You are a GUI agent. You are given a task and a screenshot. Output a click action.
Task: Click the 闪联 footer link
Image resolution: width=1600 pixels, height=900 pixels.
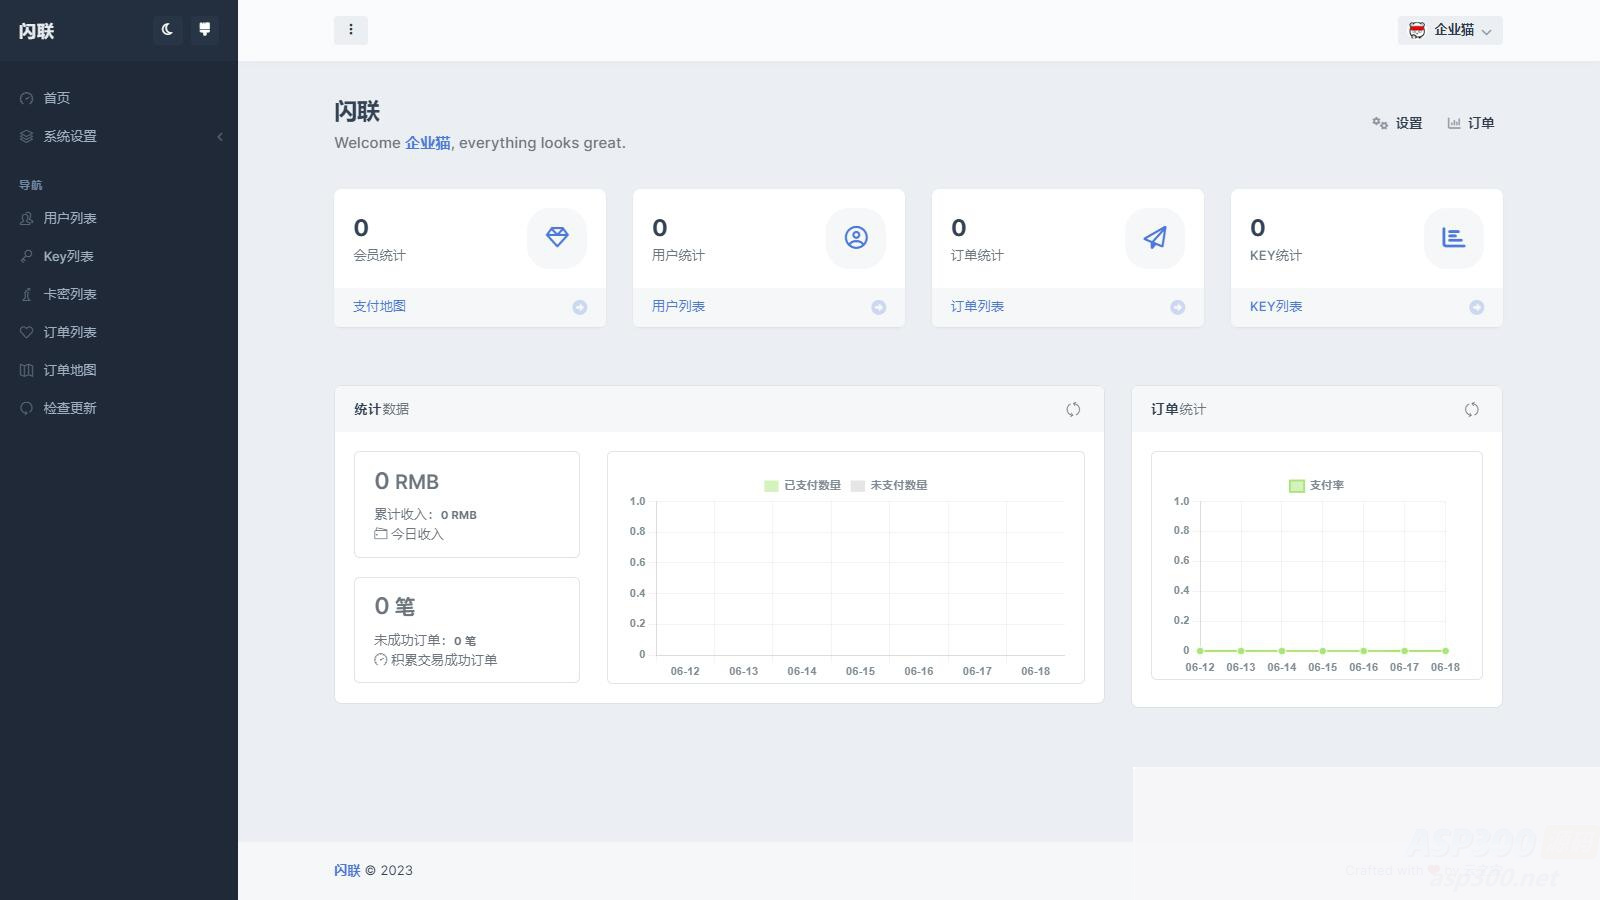(x=346, y=870)
